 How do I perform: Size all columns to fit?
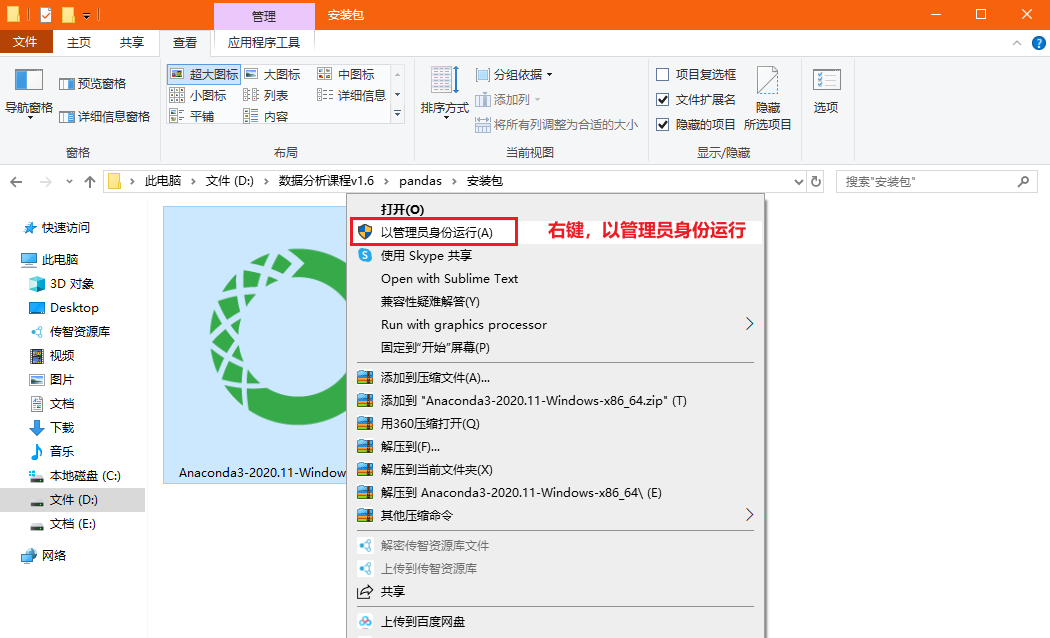pyautogui.click(x=556, y=125)
